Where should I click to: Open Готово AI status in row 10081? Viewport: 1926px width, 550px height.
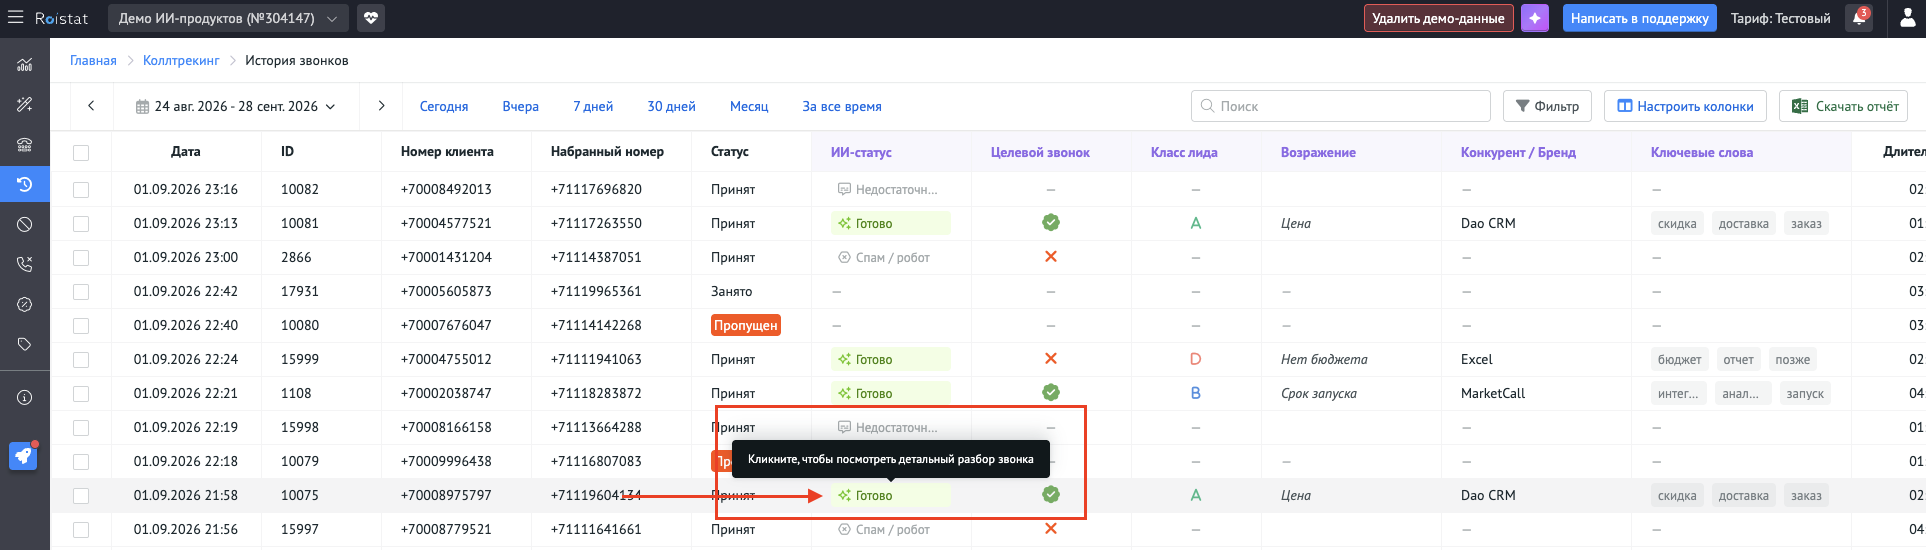pyautogui.click(x=890, y=223)
